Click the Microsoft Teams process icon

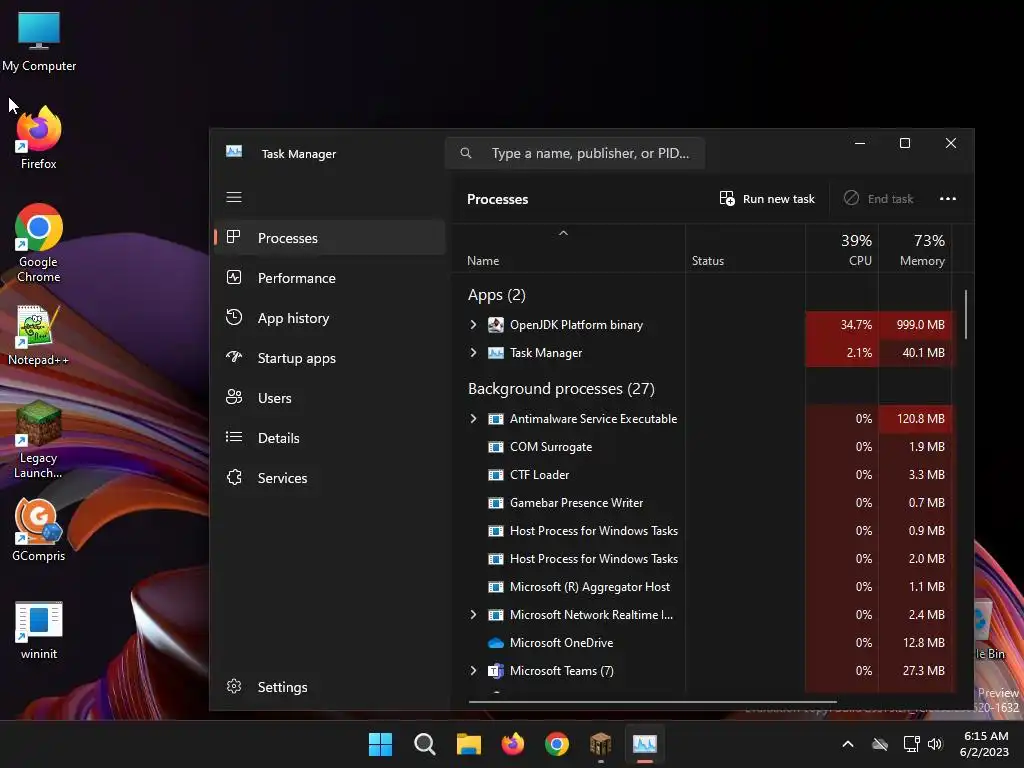(496, 671)
